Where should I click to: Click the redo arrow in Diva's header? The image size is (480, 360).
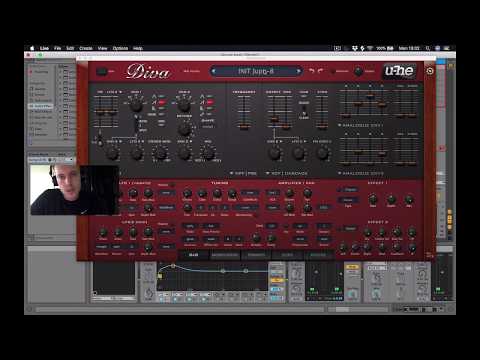tap(320, 71)
